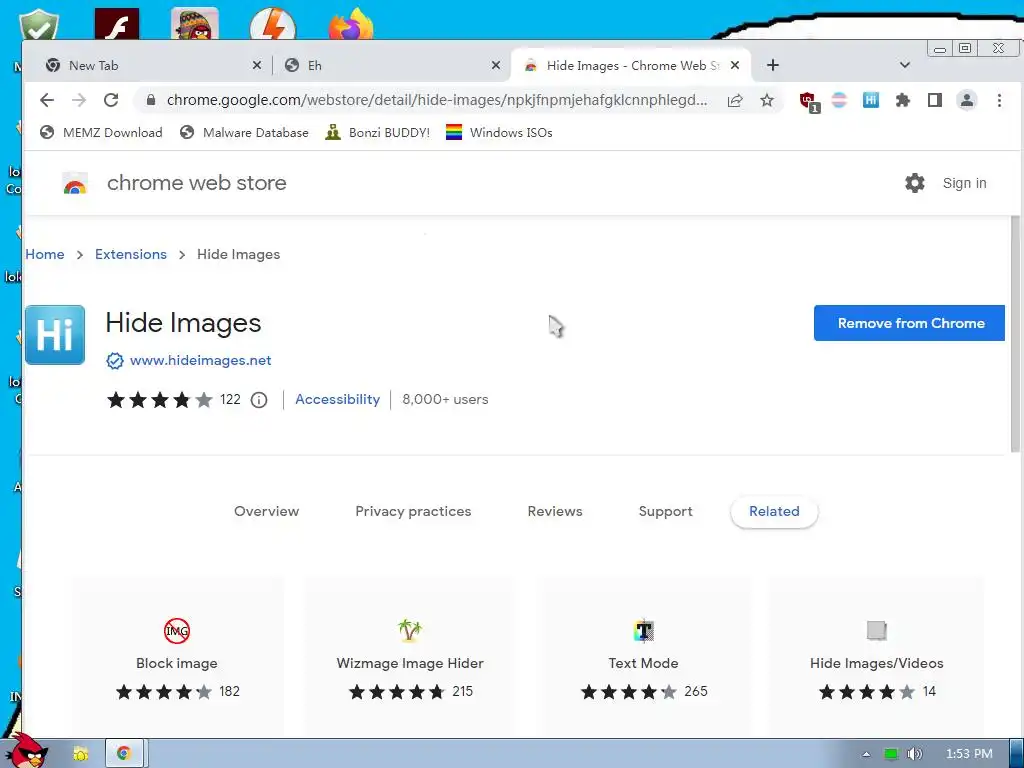Click the site lock icon in address bar

[x=151, y=100]
